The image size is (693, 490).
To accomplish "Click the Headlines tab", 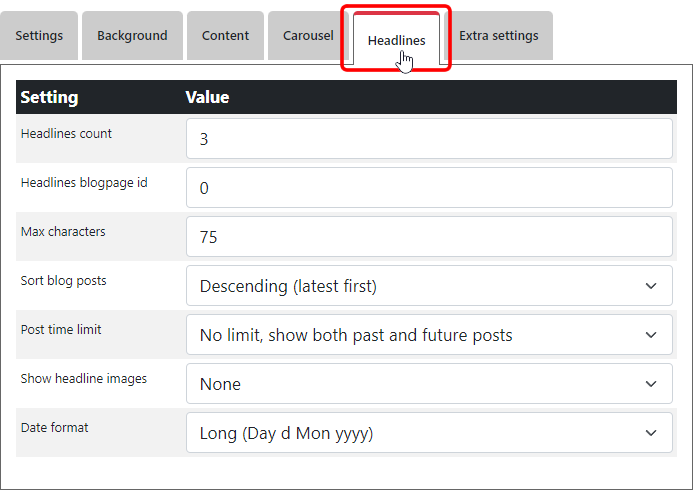I will tap(396, 41).
